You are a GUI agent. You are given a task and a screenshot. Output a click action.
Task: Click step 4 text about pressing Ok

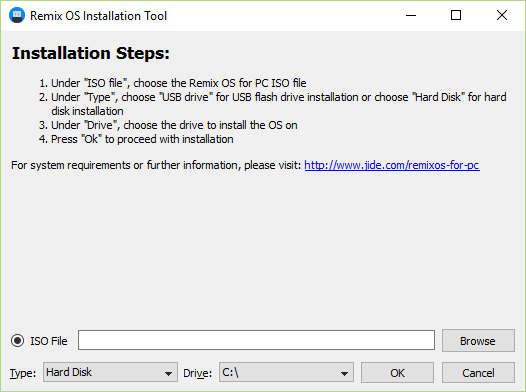pyautogui.click(x=136, y=139)
